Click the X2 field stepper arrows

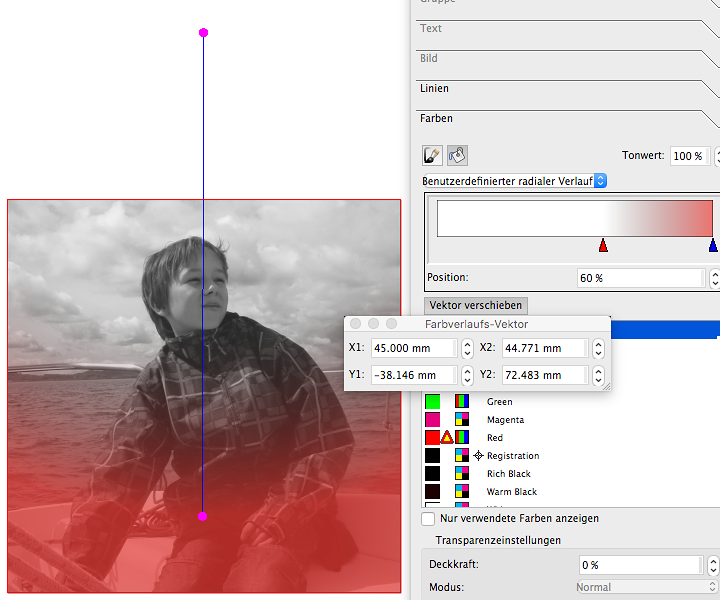tap(598, 349)
